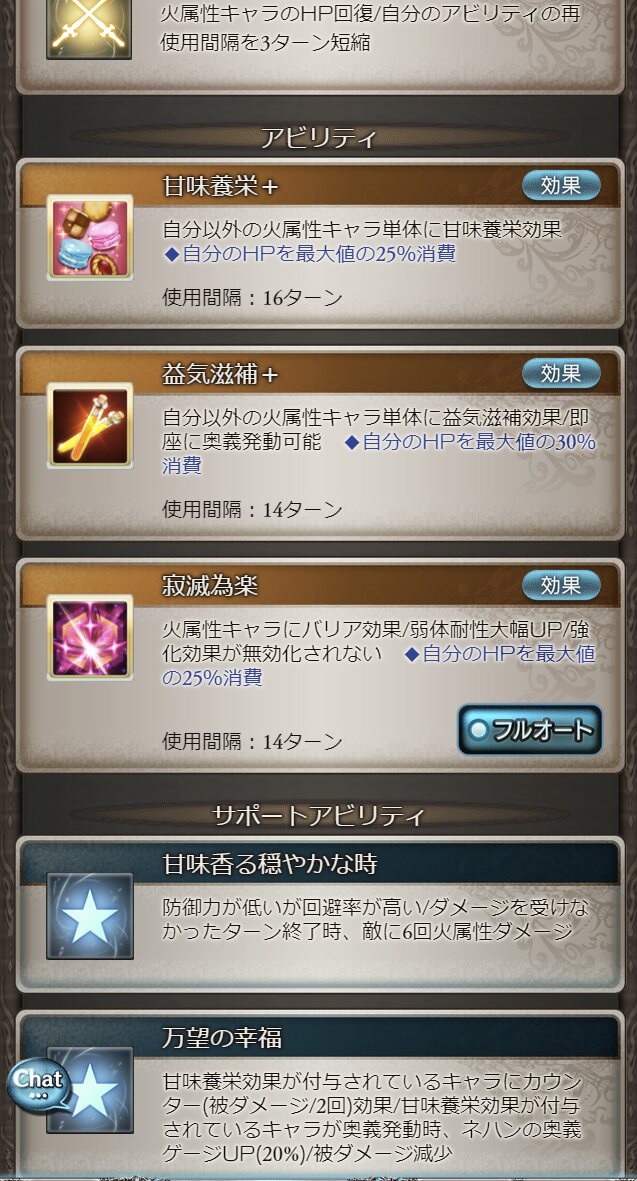Select the 万望の幸福 support ability header

click(x=320, y=1037)
